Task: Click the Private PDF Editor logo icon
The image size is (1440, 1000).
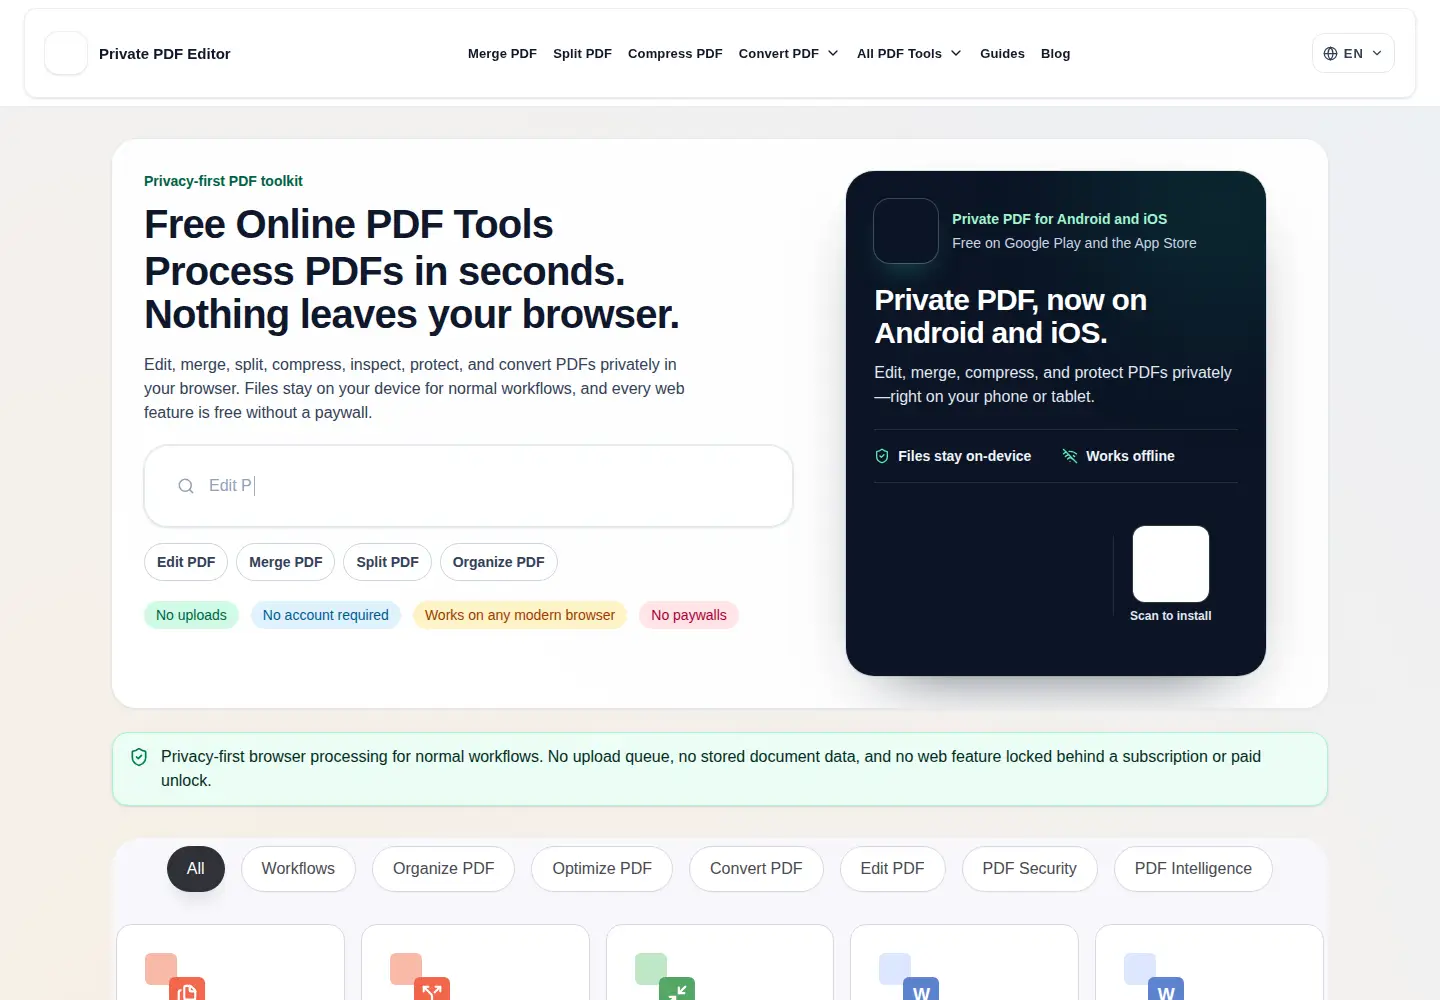Action: [x=66, y=53]
